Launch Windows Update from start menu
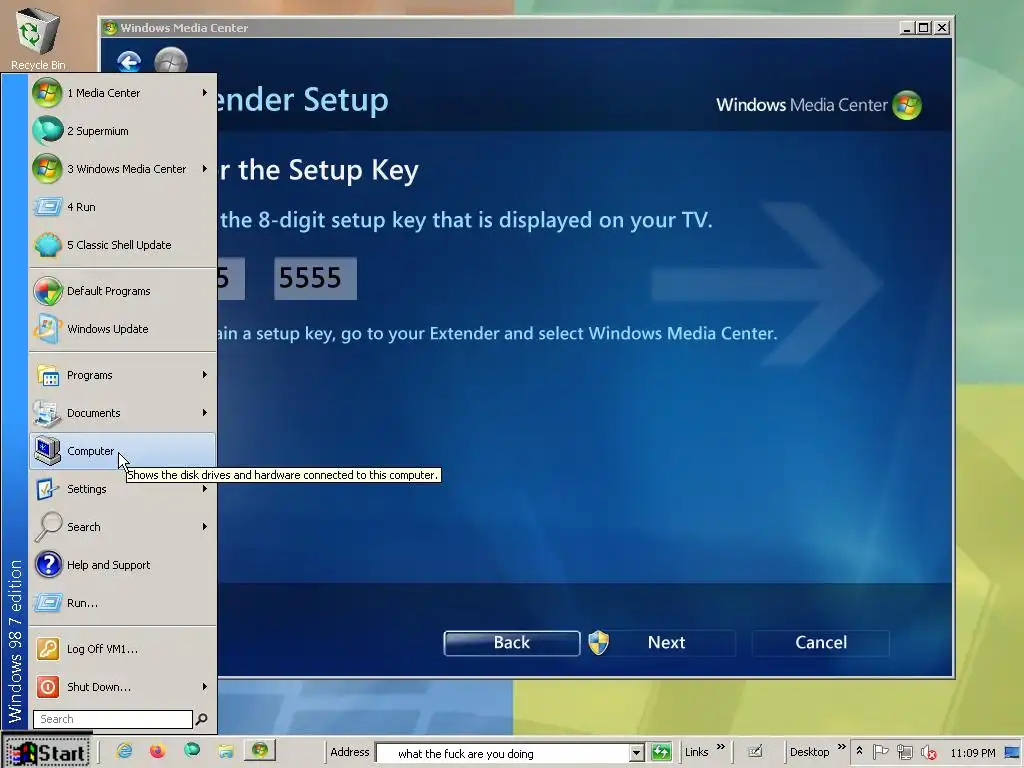The height and width of the screenshot is (768, 1024). coord(122,328)
